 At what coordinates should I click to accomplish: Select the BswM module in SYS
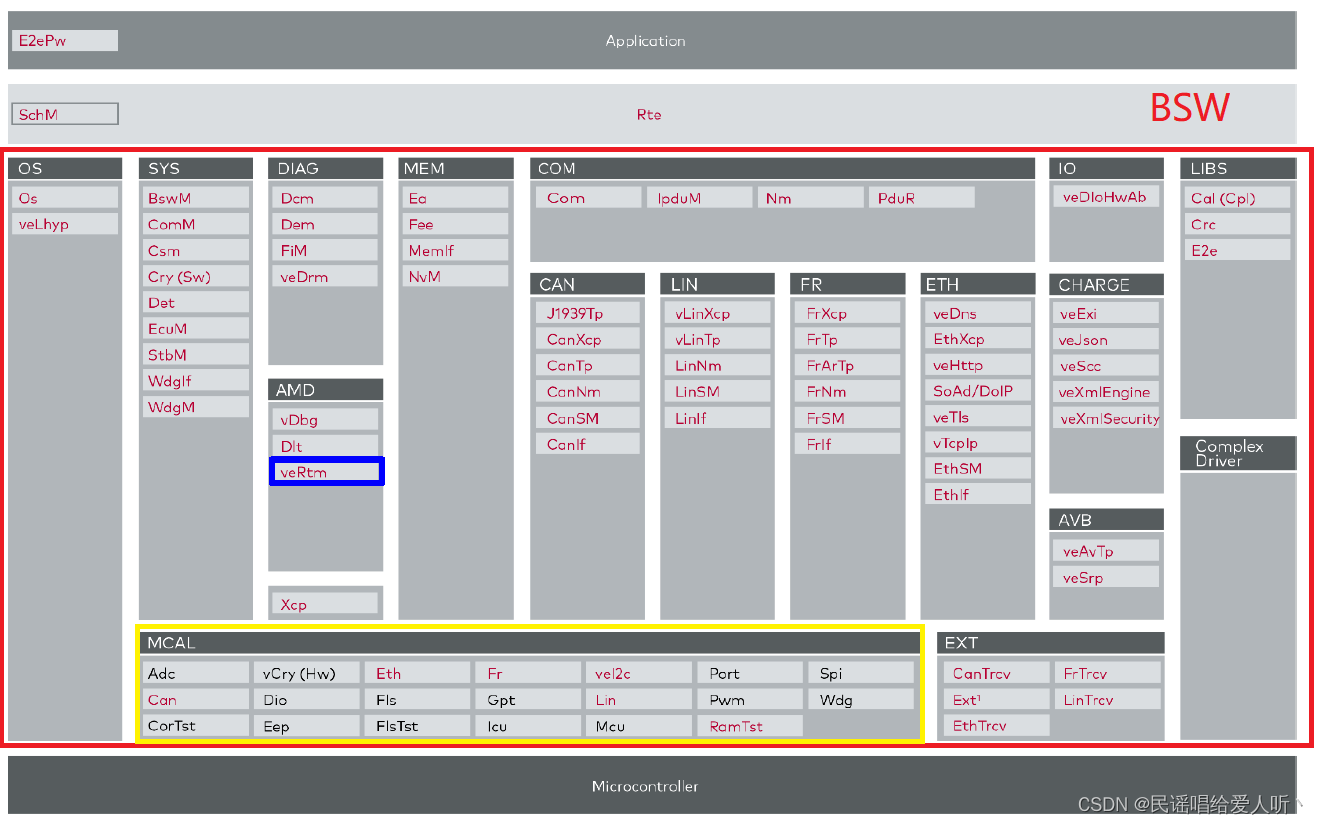pyautogui.click(x=196, y=198)
